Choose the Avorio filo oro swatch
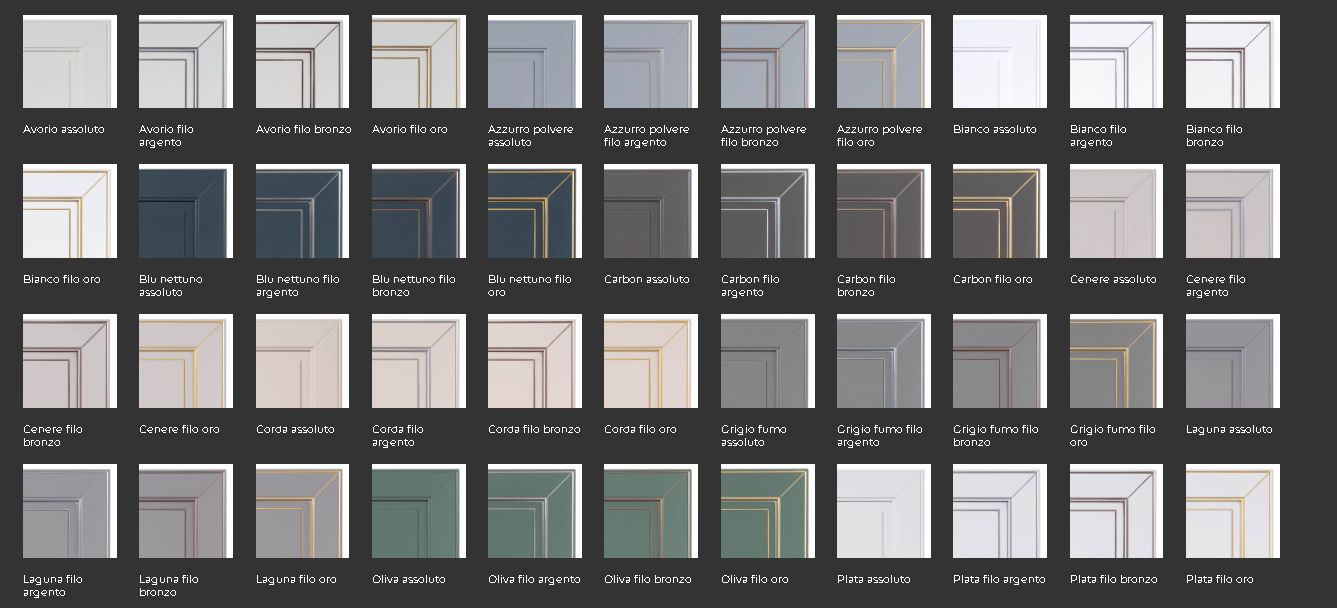Image resolution: width=1337 pixels, height=608 pixels. [418, 61]
